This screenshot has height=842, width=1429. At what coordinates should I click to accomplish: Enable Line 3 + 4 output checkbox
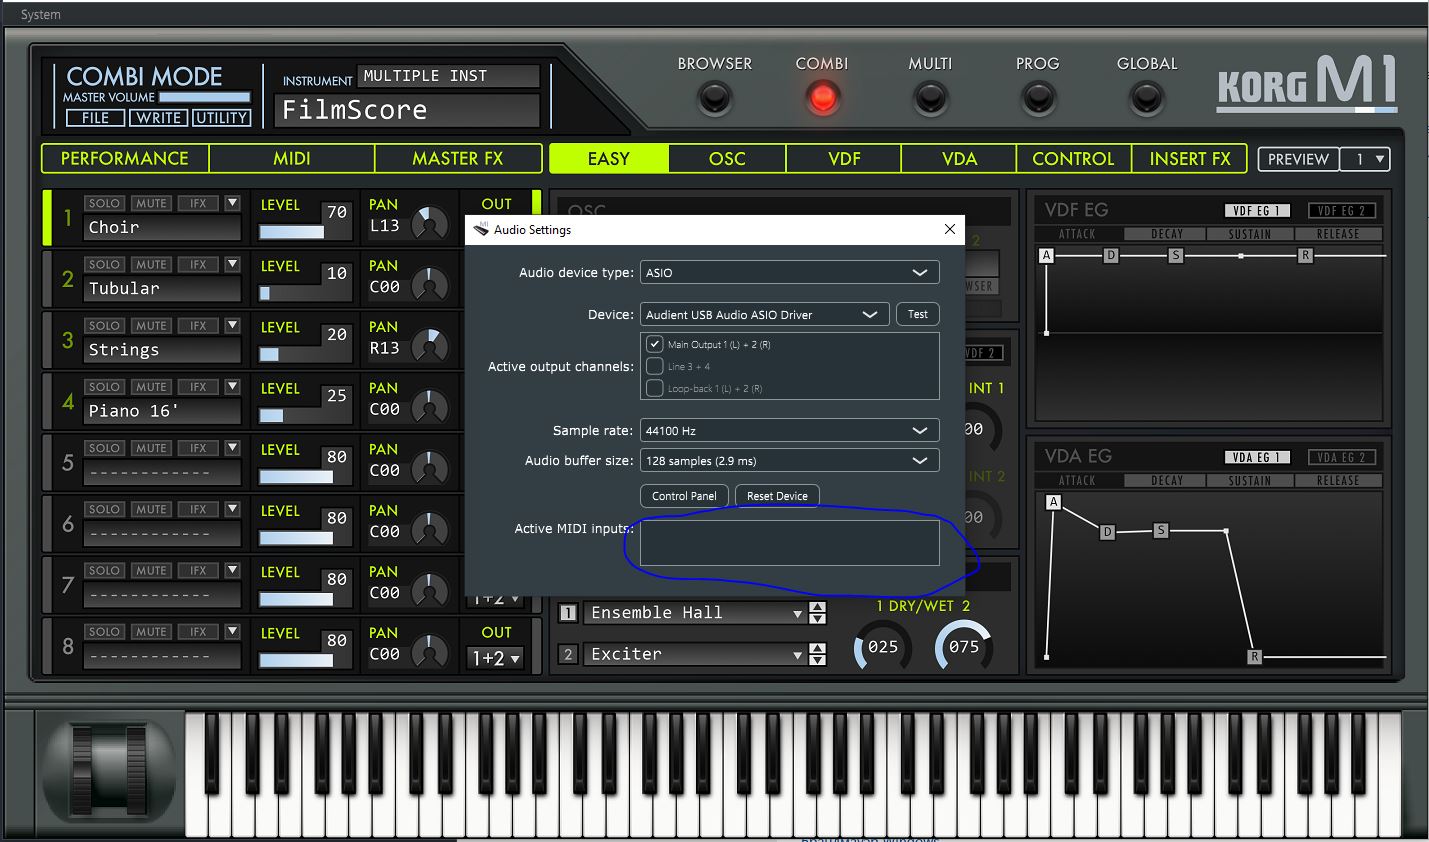[x=655, y=366]
